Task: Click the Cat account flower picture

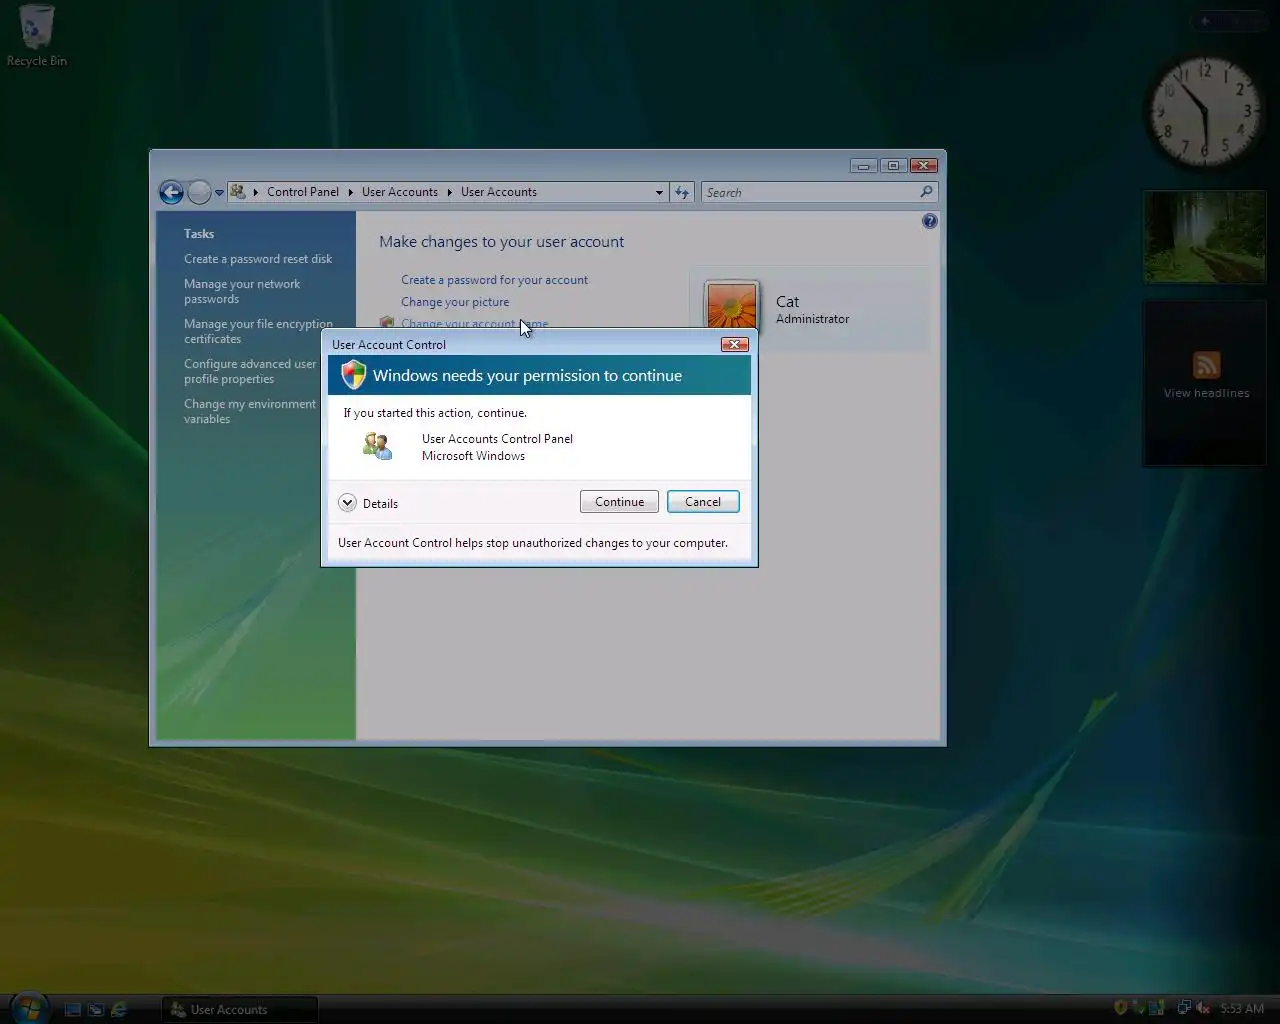Action: click(x=732, y=305)
